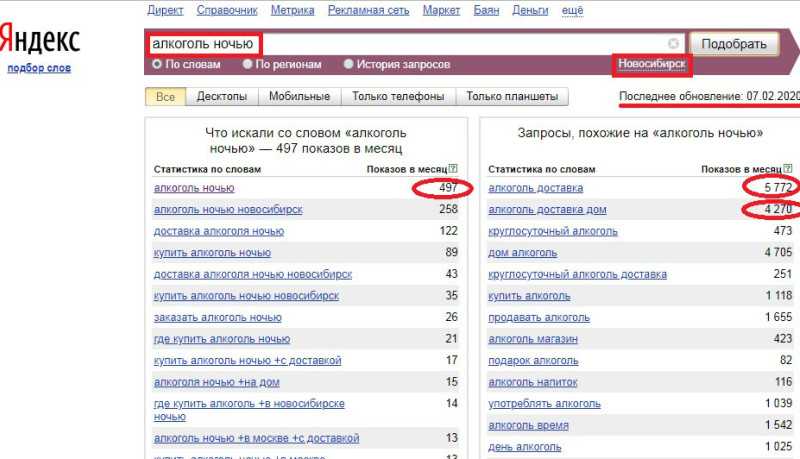The height and width of the screenshot is (459, 800).
Task: Switch to the 'Все' devices tab
Action: [x=165, y=97]
